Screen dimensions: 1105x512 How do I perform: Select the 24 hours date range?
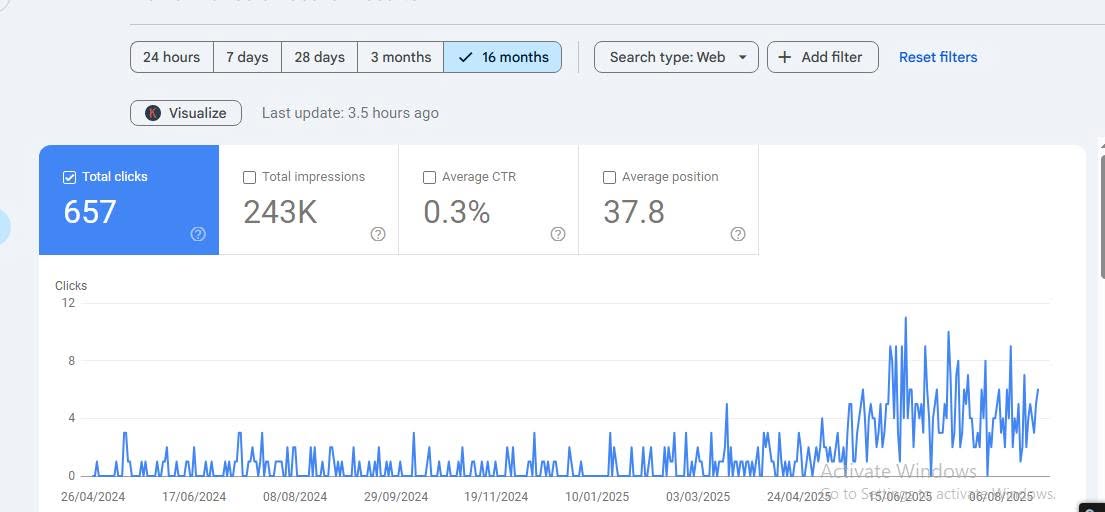tap(172, 57)
